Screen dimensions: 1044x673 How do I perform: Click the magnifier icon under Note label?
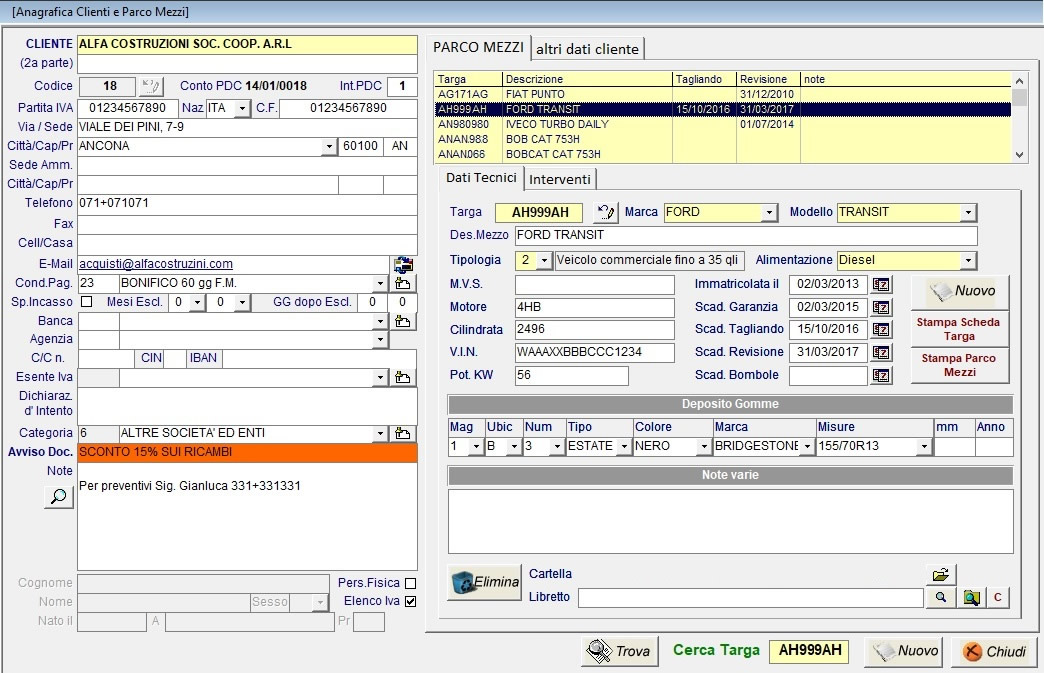(59, 497)
